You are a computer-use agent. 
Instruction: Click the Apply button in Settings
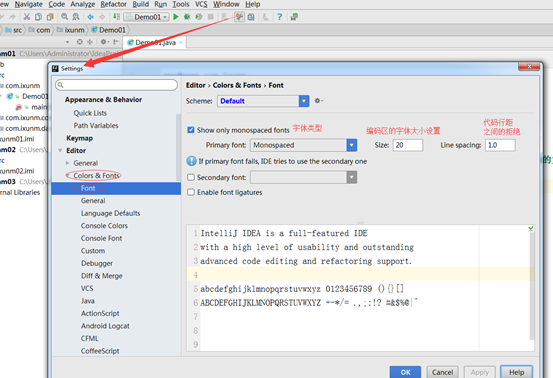coord(480,372)
